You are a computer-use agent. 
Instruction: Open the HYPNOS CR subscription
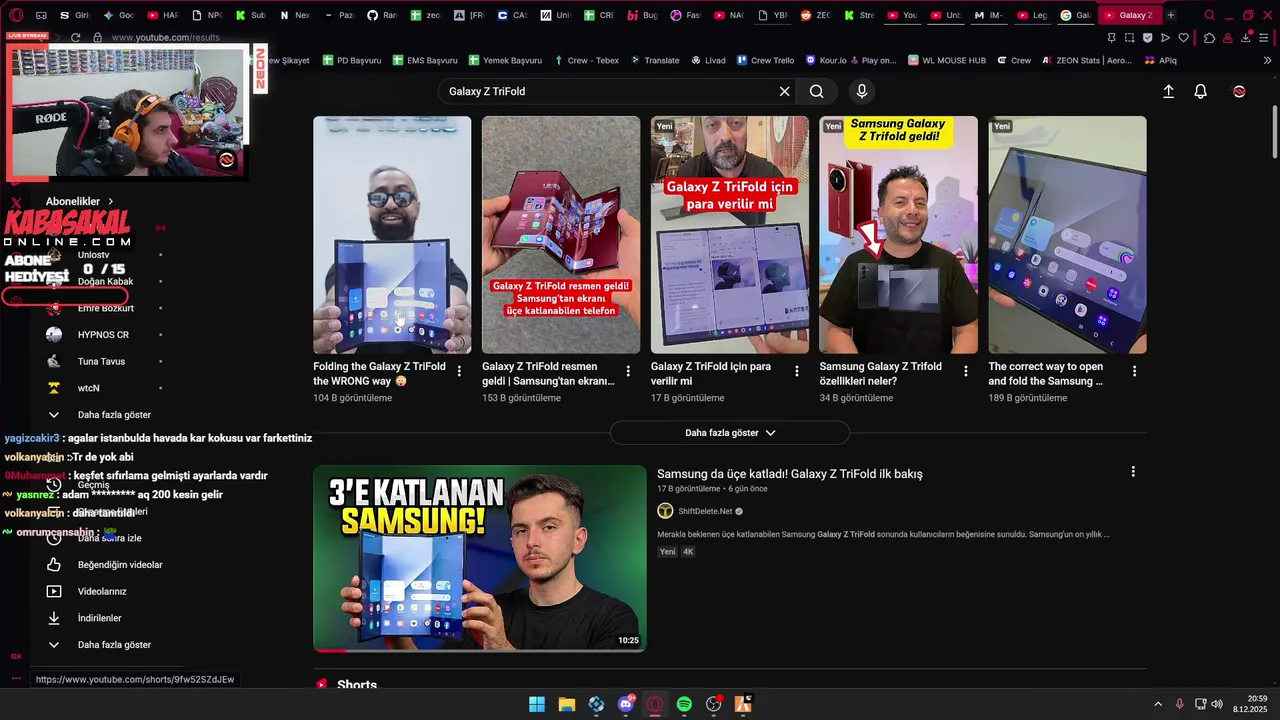click(103, 335)
